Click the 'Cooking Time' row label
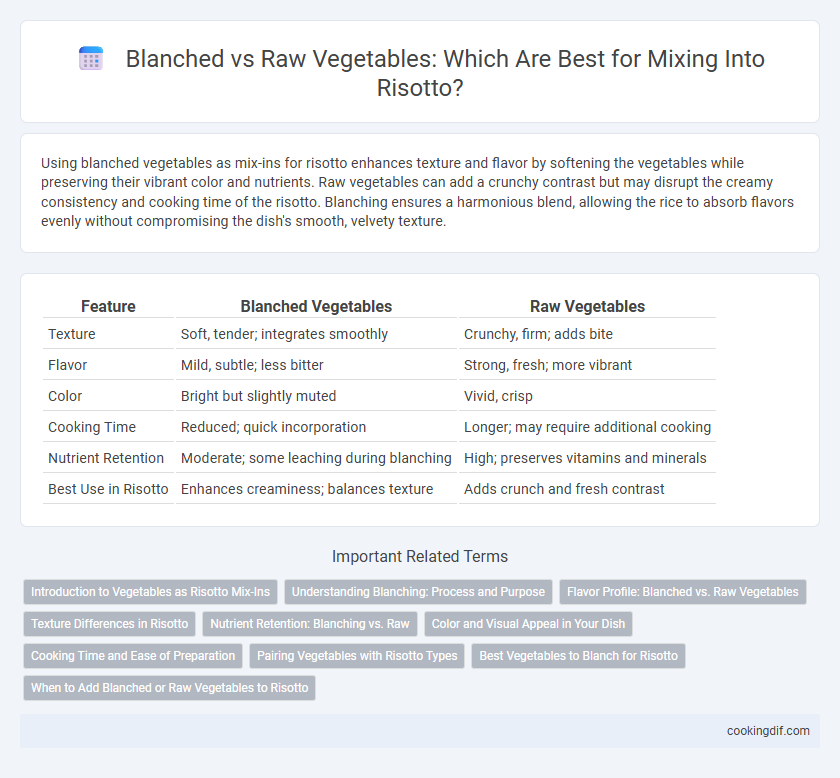Image resolution: width=840 pixels, height=778 pixels. click(x=92, y=427)
